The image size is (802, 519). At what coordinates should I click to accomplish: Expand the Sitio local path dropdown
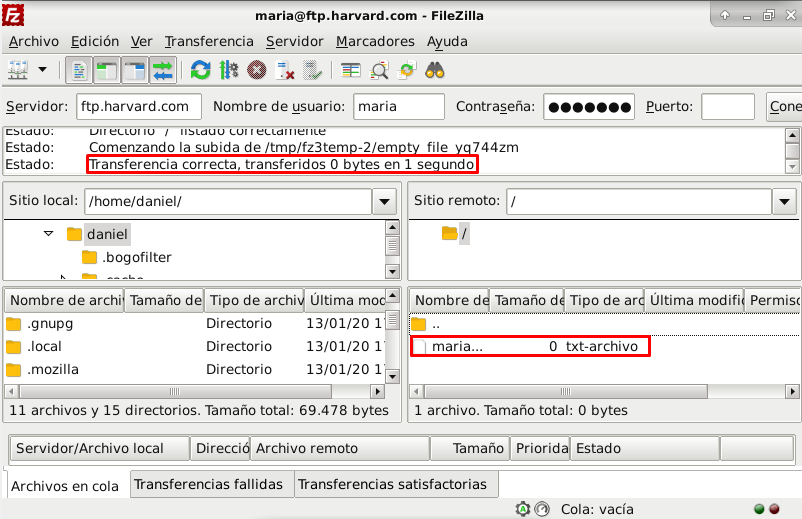(x=384, y=201)
